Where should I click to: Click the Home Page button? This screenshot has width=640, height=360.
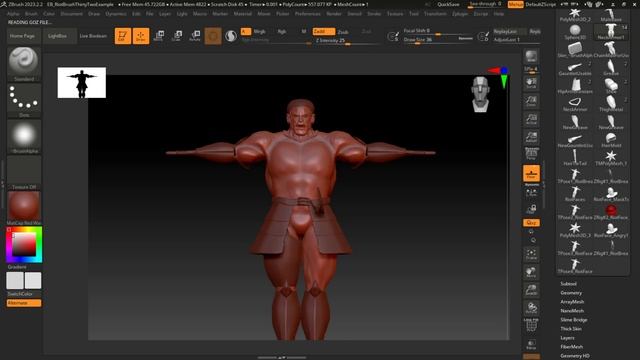(x=22, y=36)
